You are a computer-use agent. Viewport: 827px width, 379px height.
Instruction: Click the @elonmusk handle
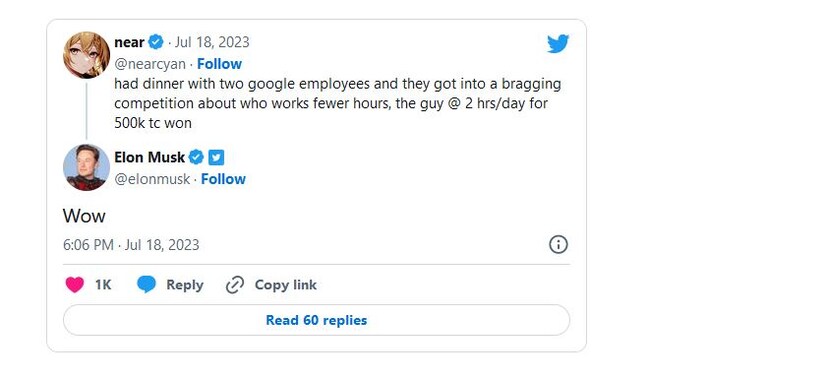click(x=152, y=179)
